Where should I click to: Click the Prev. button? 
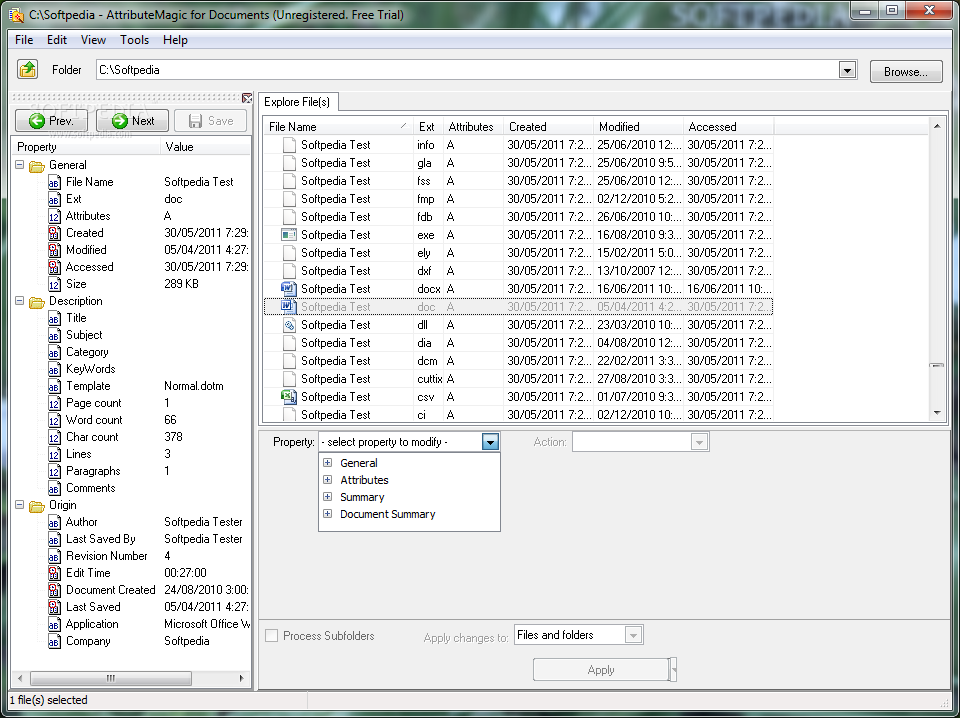(x=51, y=121)
